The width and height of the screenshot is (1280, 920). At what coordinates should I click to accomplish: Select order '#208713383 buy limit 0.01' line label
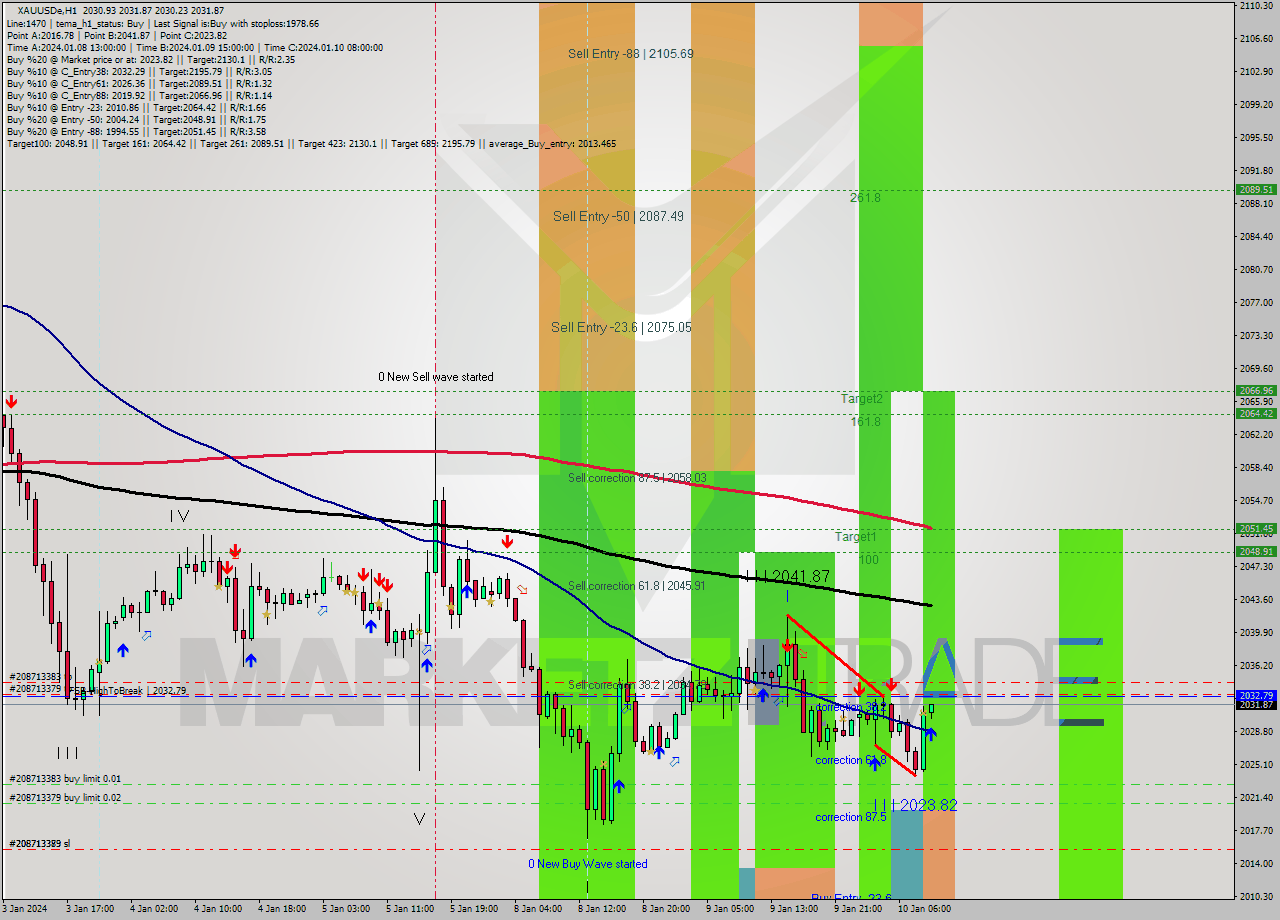point(65,779)
